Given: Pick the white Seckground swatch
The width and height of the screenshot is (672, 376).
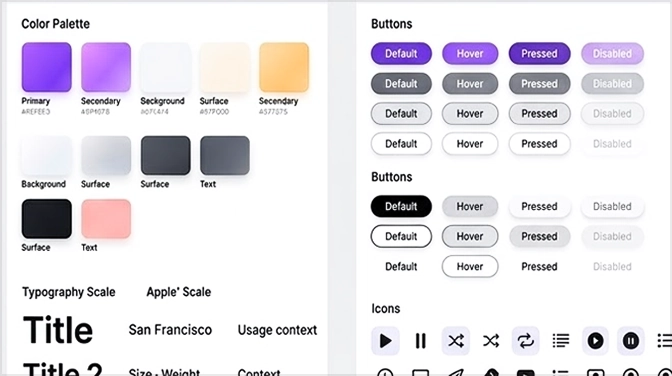Looking at the screenshot, I should 165,67.
